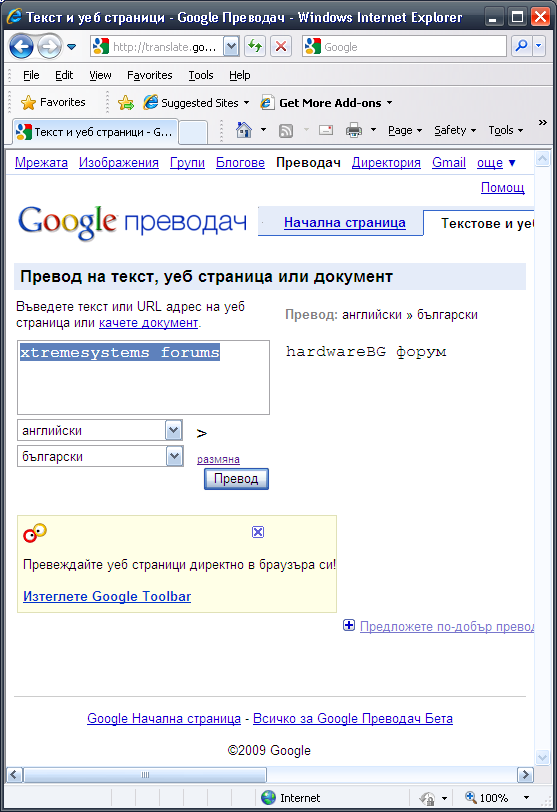Click the качете документ upload link

[x=148, y=323]
